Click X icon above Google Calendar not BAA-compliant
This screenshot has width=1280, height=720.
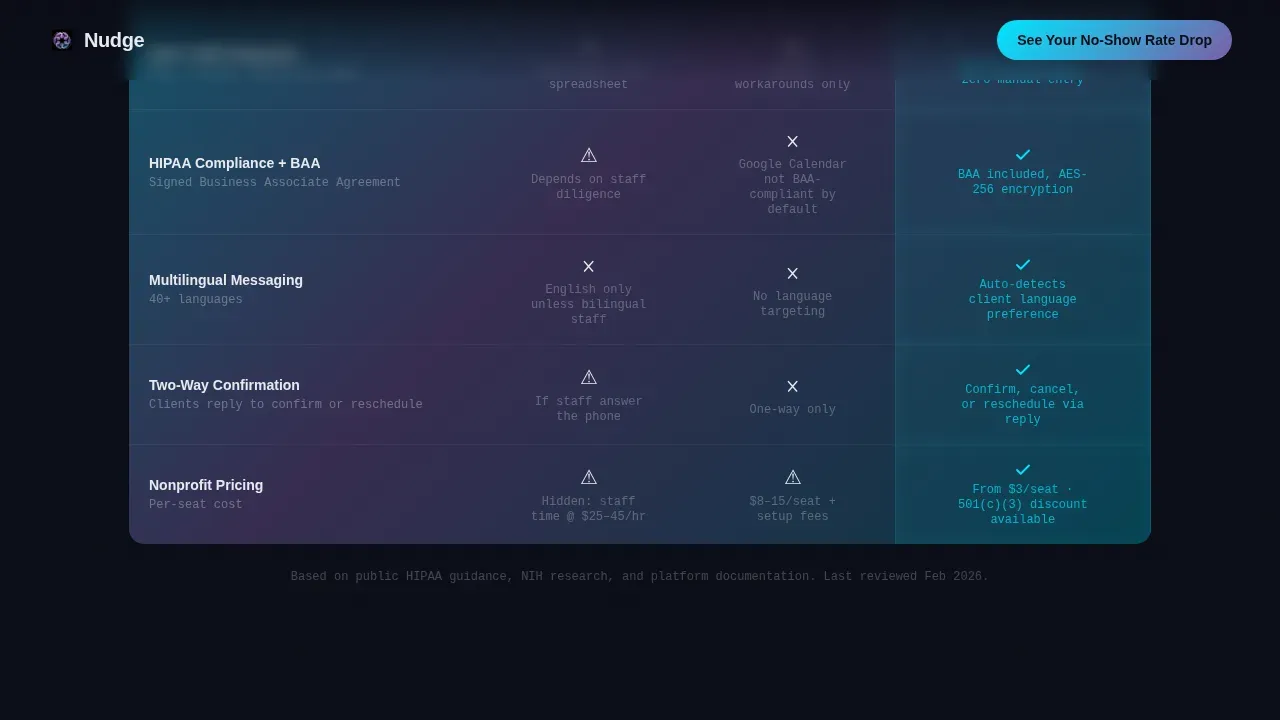click(793, 141)
